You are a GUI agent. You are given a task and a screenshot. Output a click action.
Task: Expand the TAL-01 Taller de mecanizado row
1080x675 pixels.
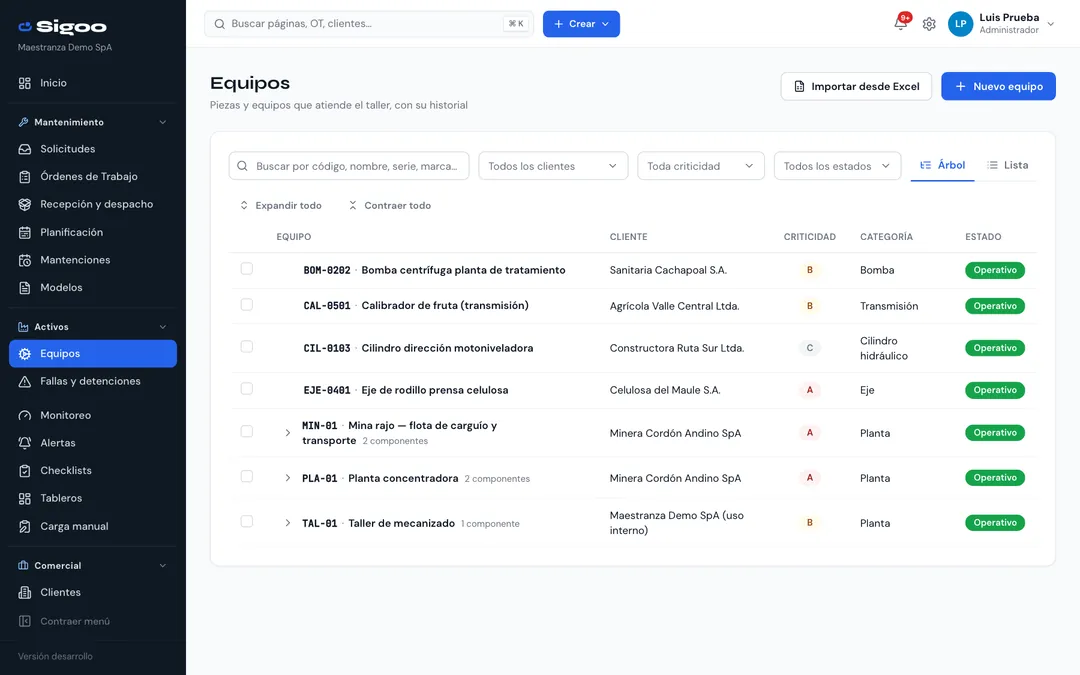(288, 523)
